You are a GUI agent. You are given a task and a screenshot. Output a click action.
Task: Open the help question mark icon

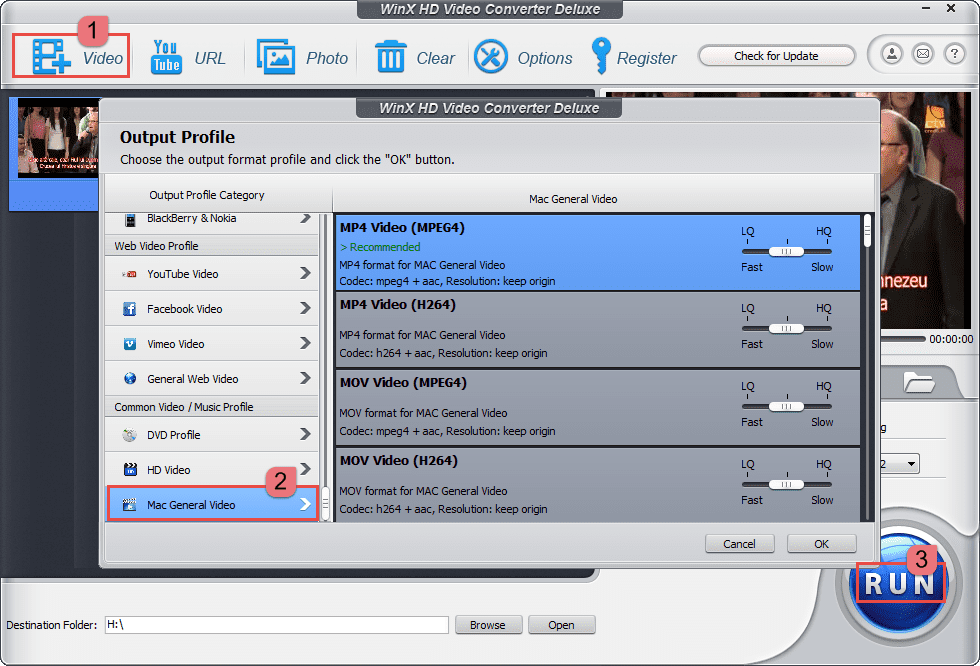point(954,54)
